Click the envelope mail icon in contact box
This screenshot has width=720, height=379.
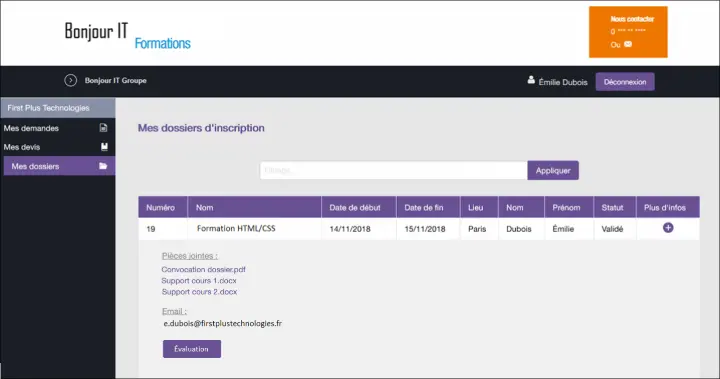coord(628,44)
